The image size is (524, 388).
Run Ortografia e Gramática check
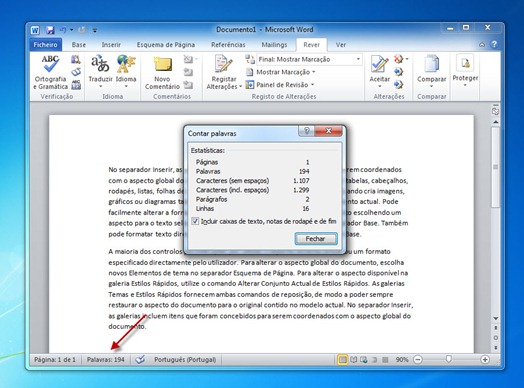50,72
